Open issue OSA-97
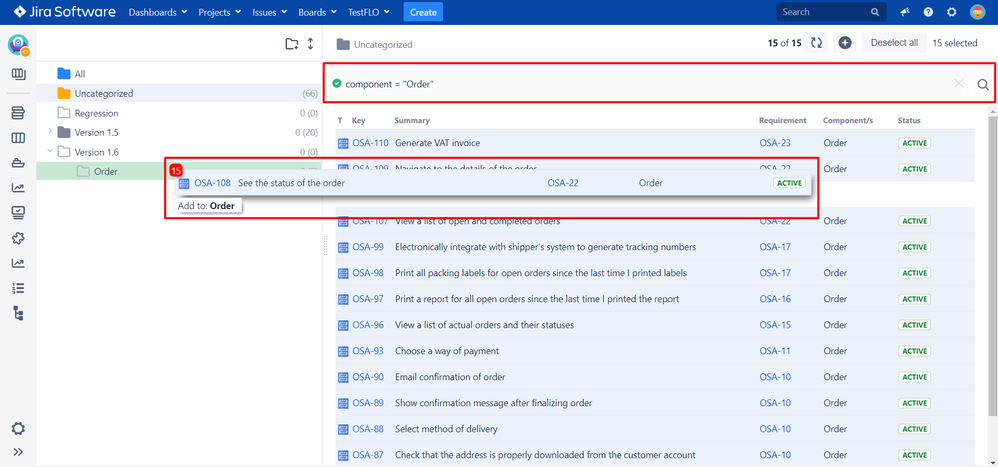The width and height of the screenshot is (998, 467). tap(368, 299)
